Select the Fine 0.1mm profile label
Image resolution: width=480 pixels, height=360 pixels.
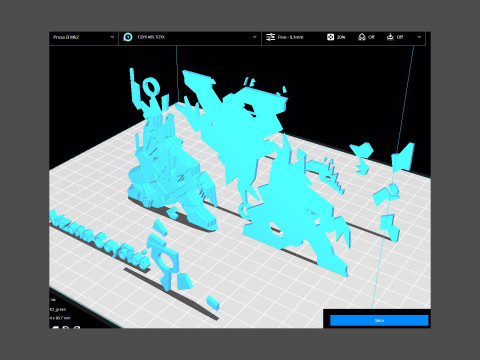291,37
